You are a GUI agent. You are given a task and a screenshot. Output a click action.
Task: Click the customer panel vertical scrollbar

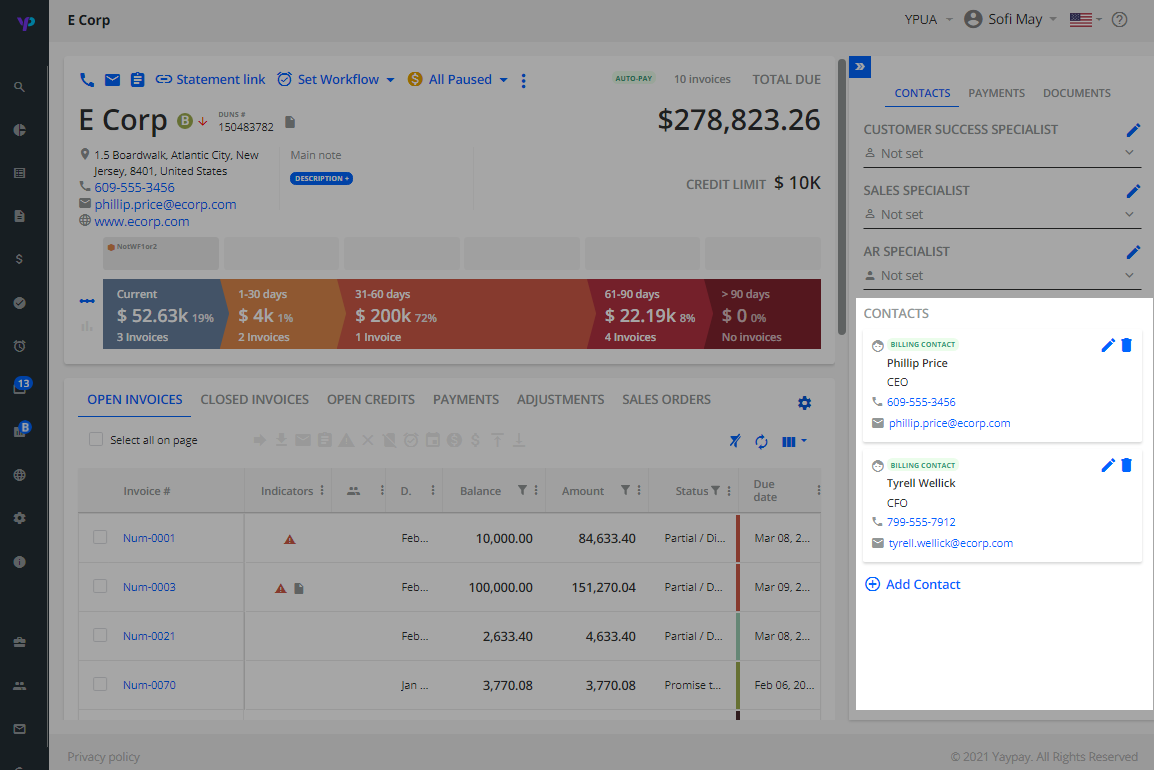841,197
